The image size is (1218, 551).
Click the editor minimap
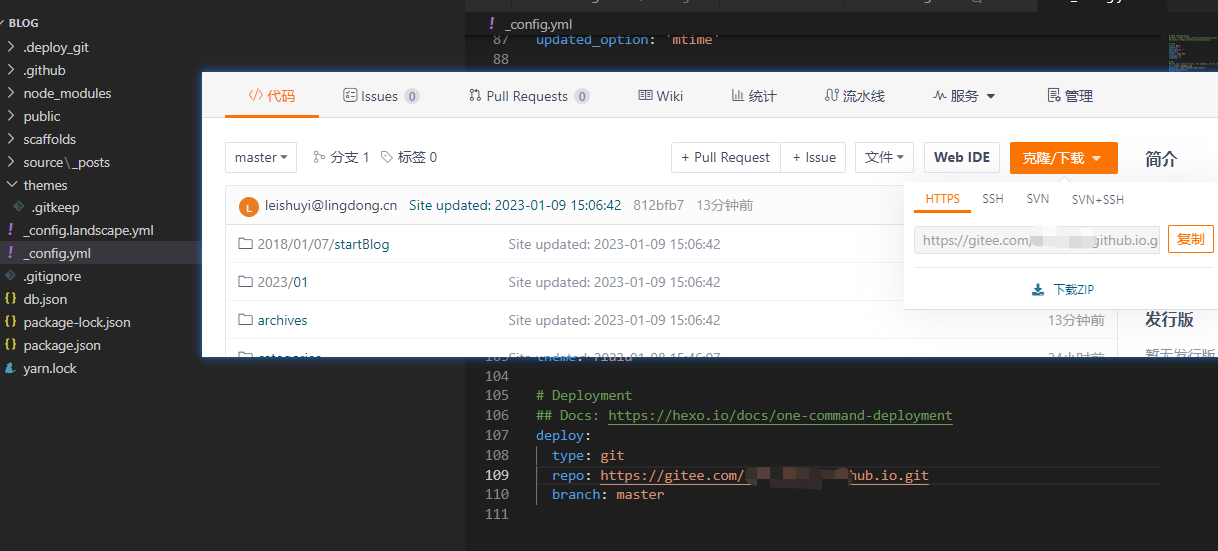[1190, 52]
